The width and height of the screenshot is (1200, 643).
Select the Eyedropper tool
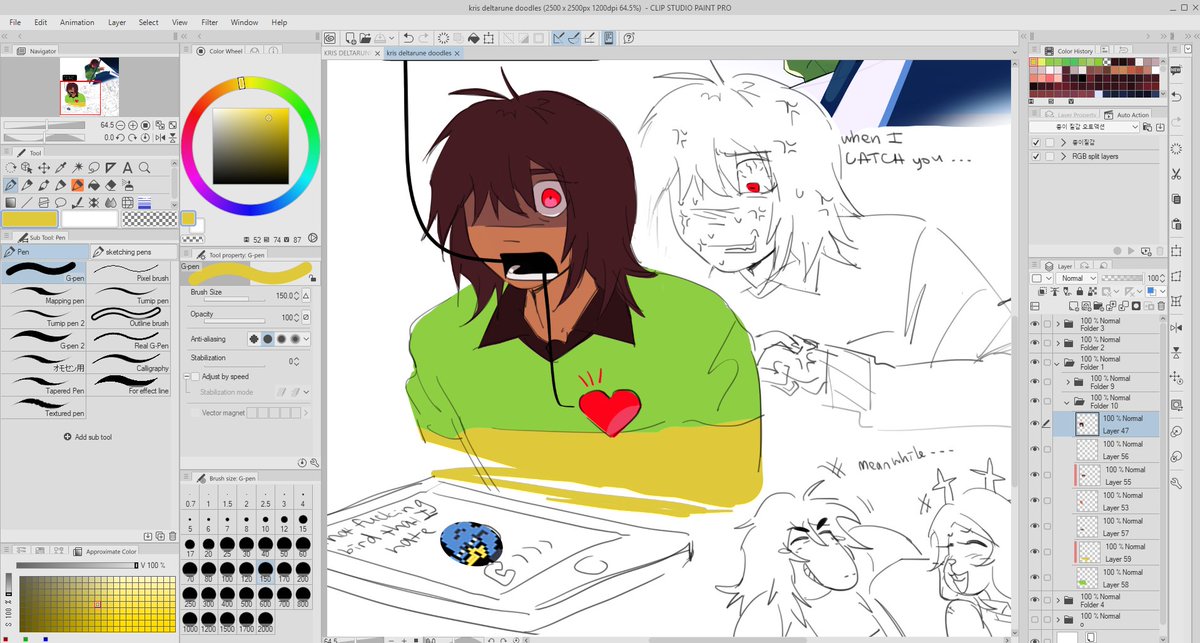[61, 168]
